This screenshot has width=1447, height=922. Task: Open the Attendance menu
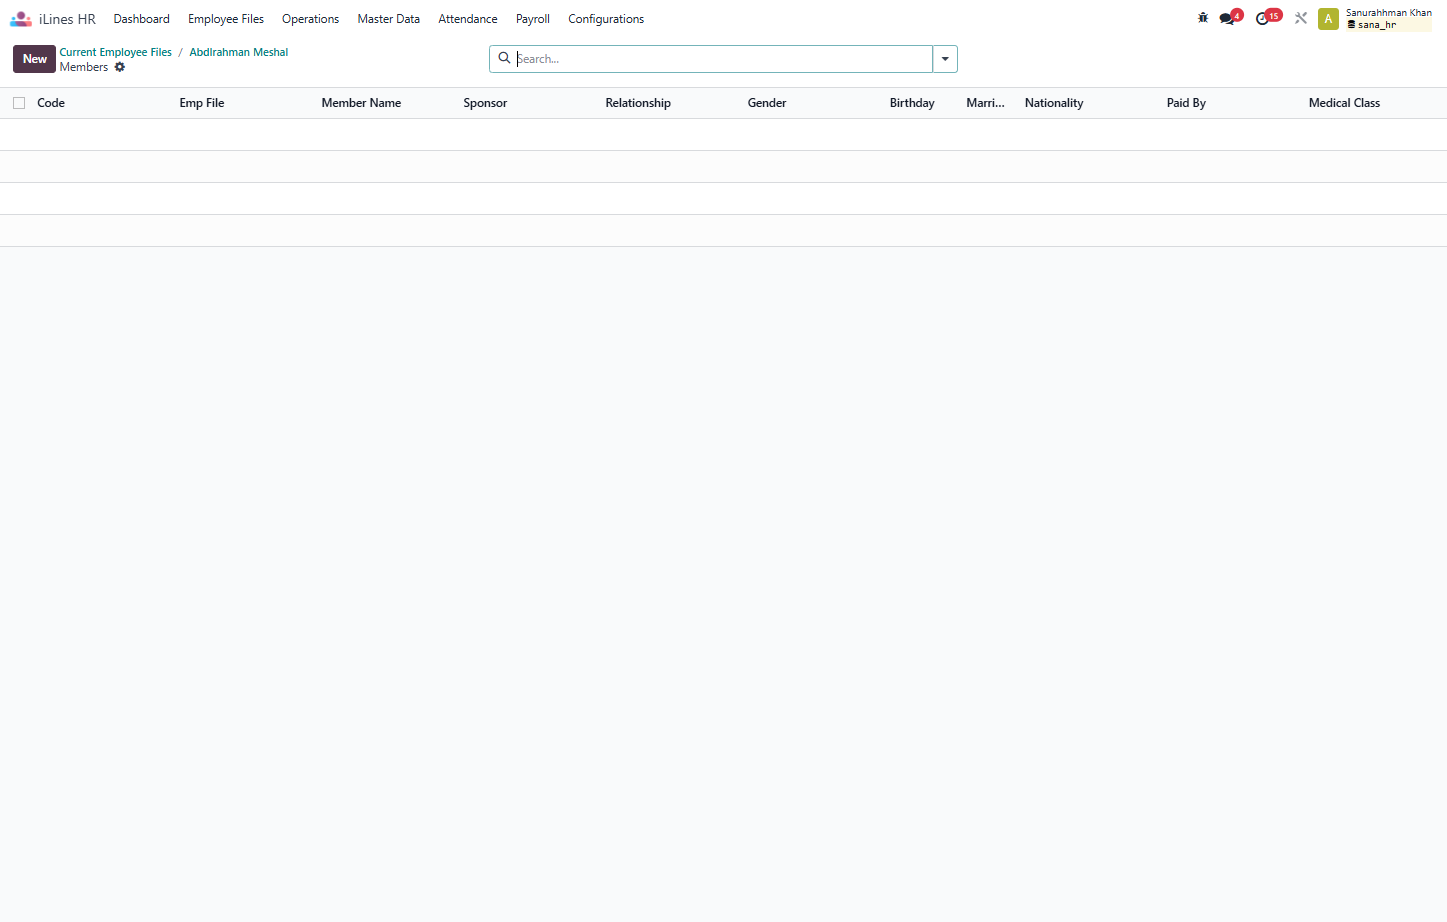point(467,19)
